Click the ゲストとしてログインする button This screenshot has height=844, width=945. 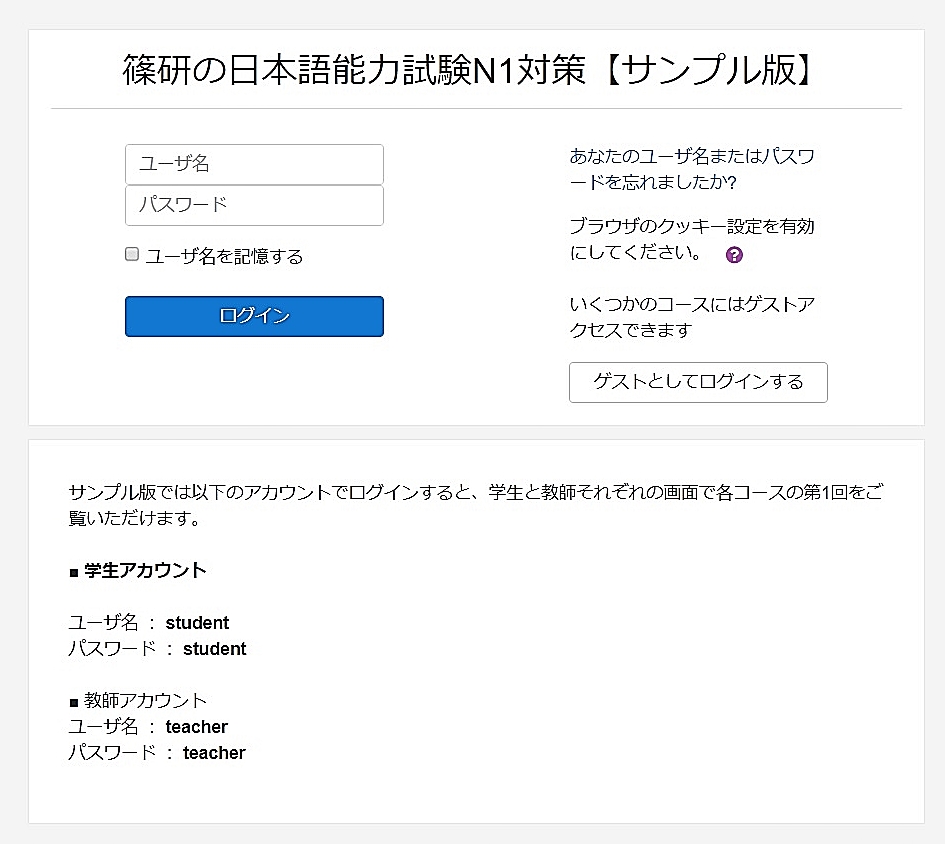tap(698, 382)
